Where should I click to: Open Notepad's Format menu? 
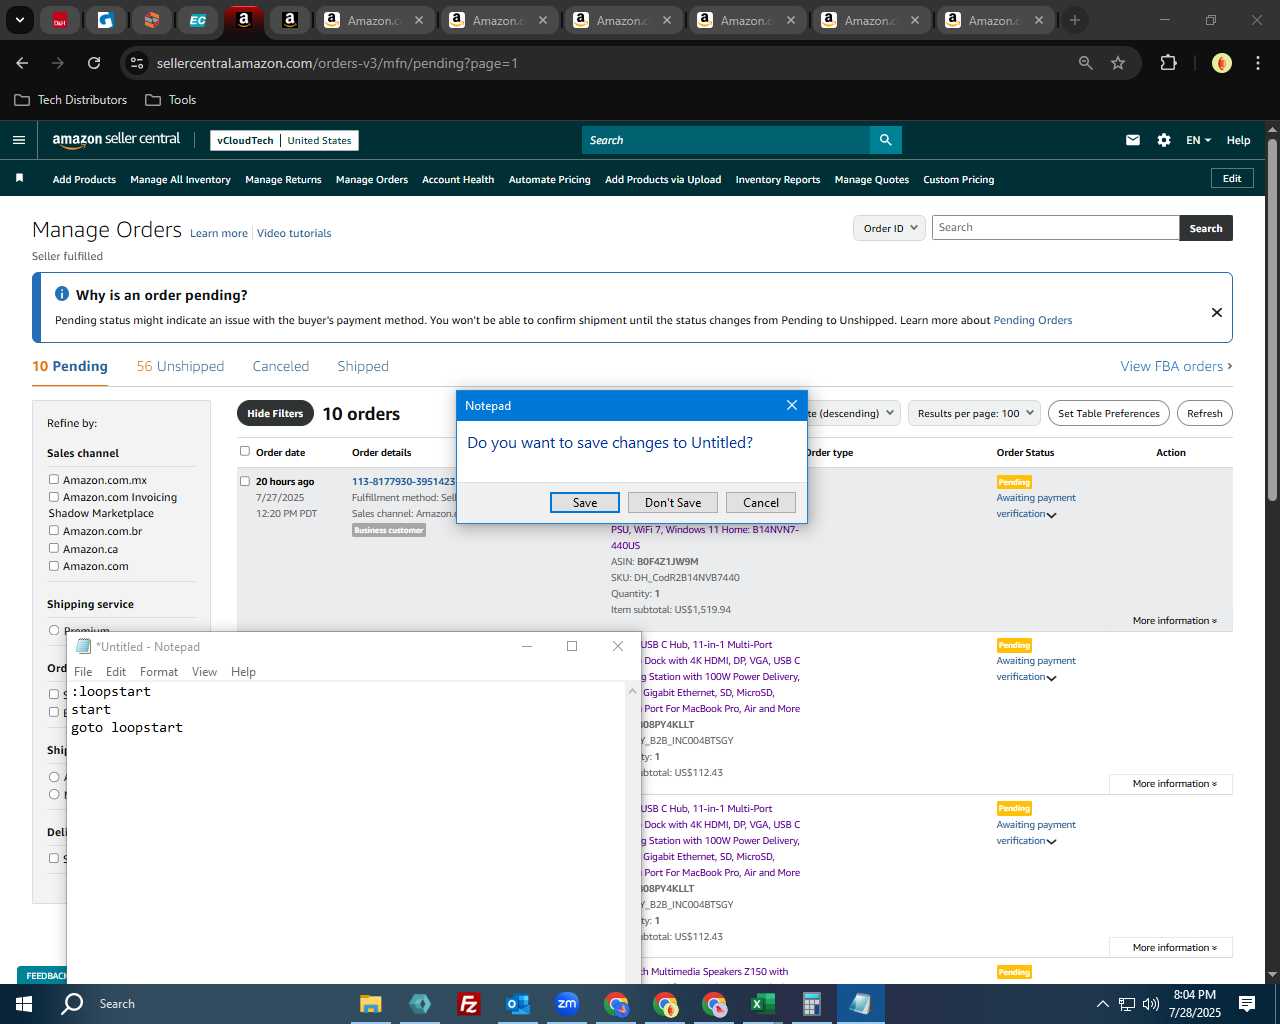tap(159, 672)
